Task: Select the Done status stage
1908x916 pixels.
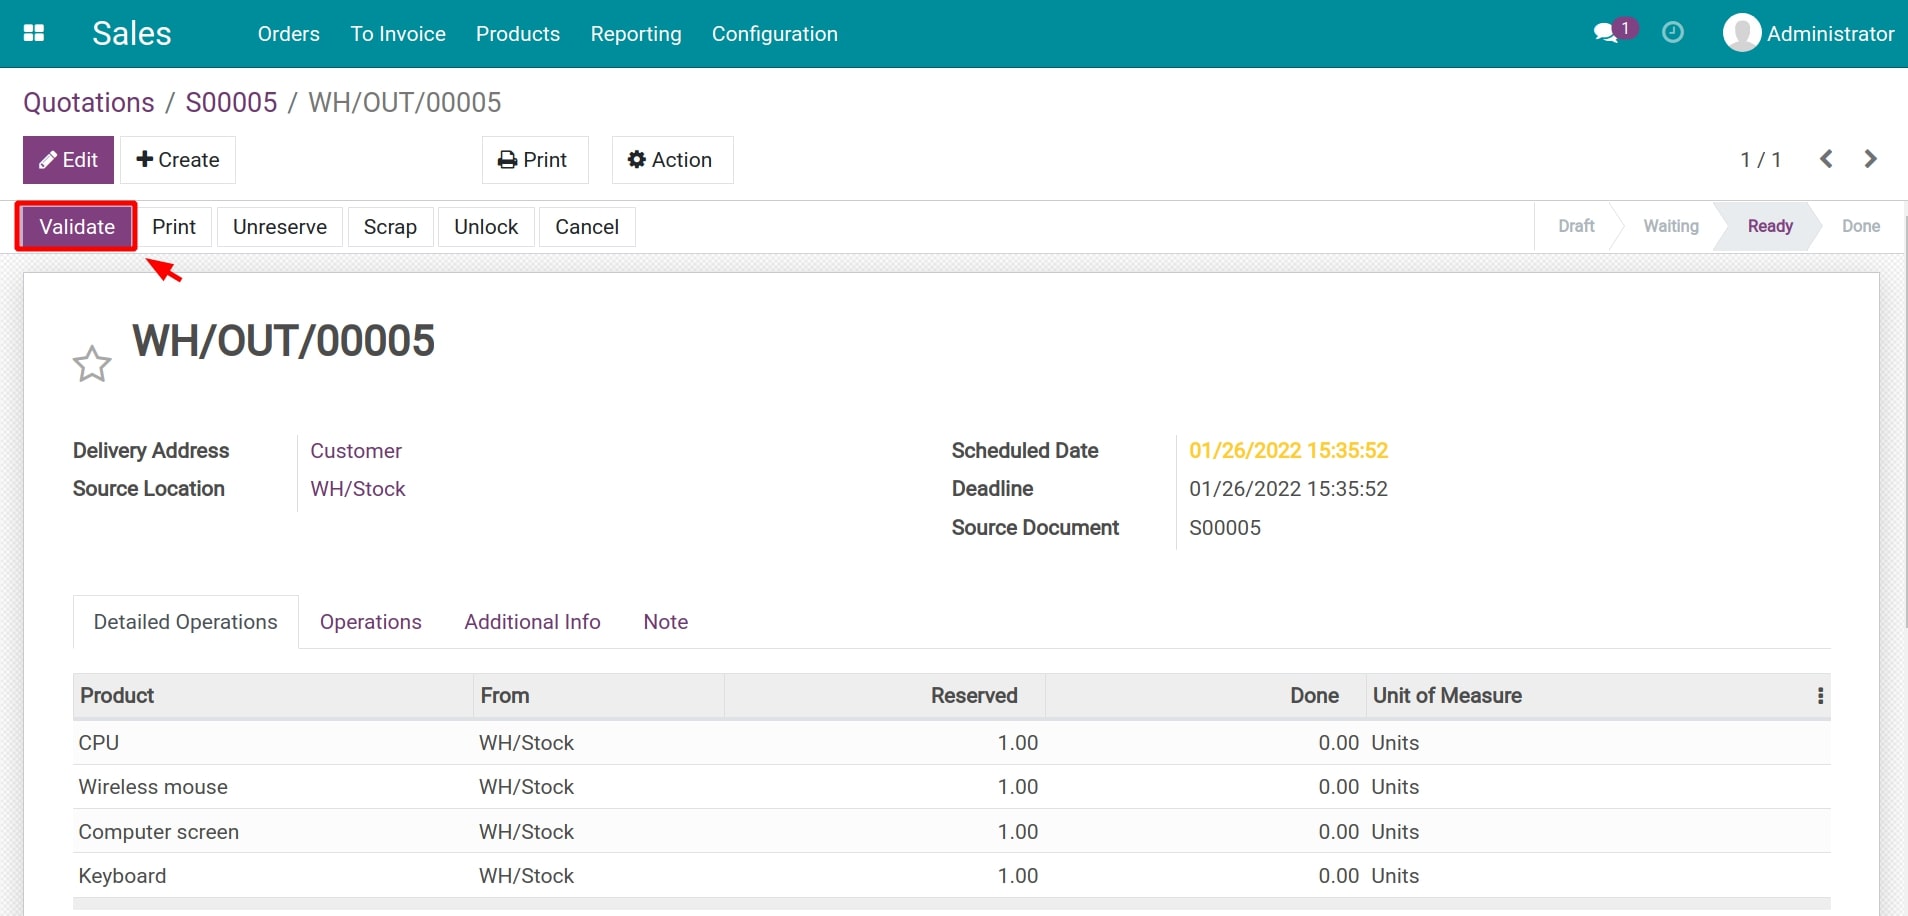Action: 1861,226
